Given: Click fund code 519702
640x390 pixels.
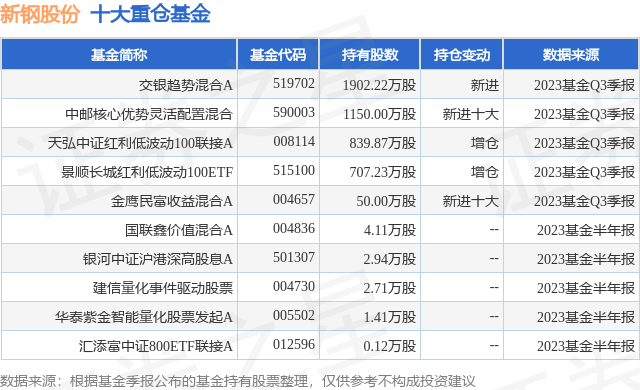Looking at the screenshot, I should tap(294, 83).
